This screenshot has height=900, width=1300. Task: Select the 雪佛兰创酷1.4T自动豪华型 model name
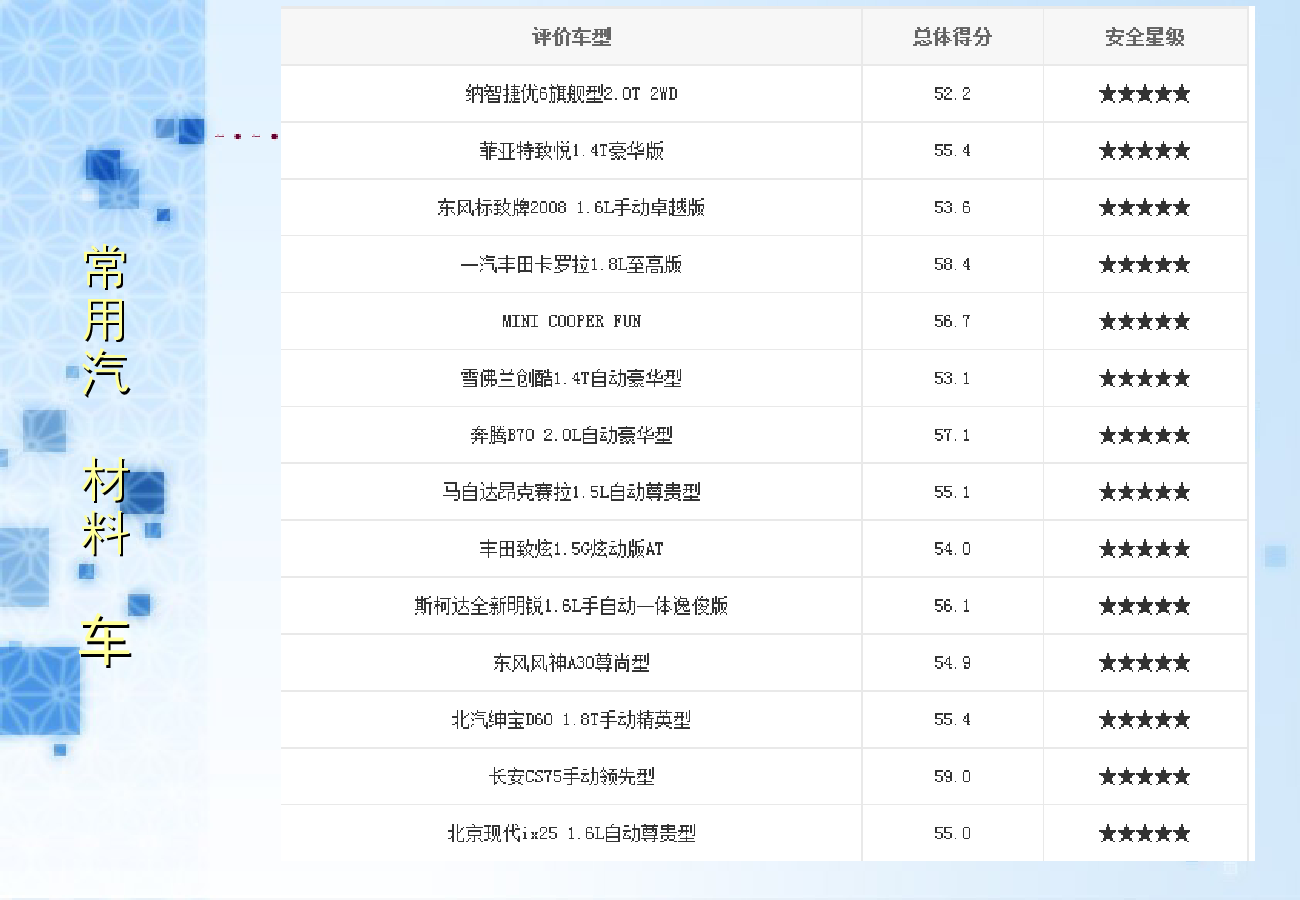(x=571, y=378)
